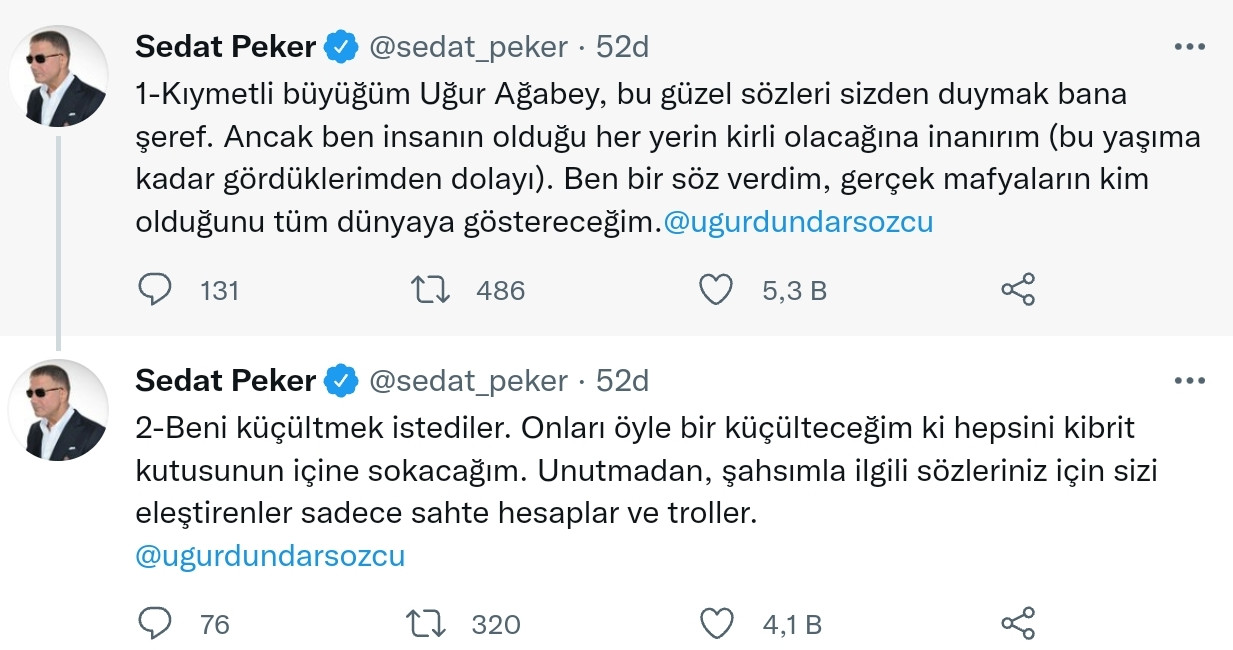The height and width of the screenshot is (650, 1233).
Task: Open tweet details by clicking the second tweet text
Action: click(600, 470)
